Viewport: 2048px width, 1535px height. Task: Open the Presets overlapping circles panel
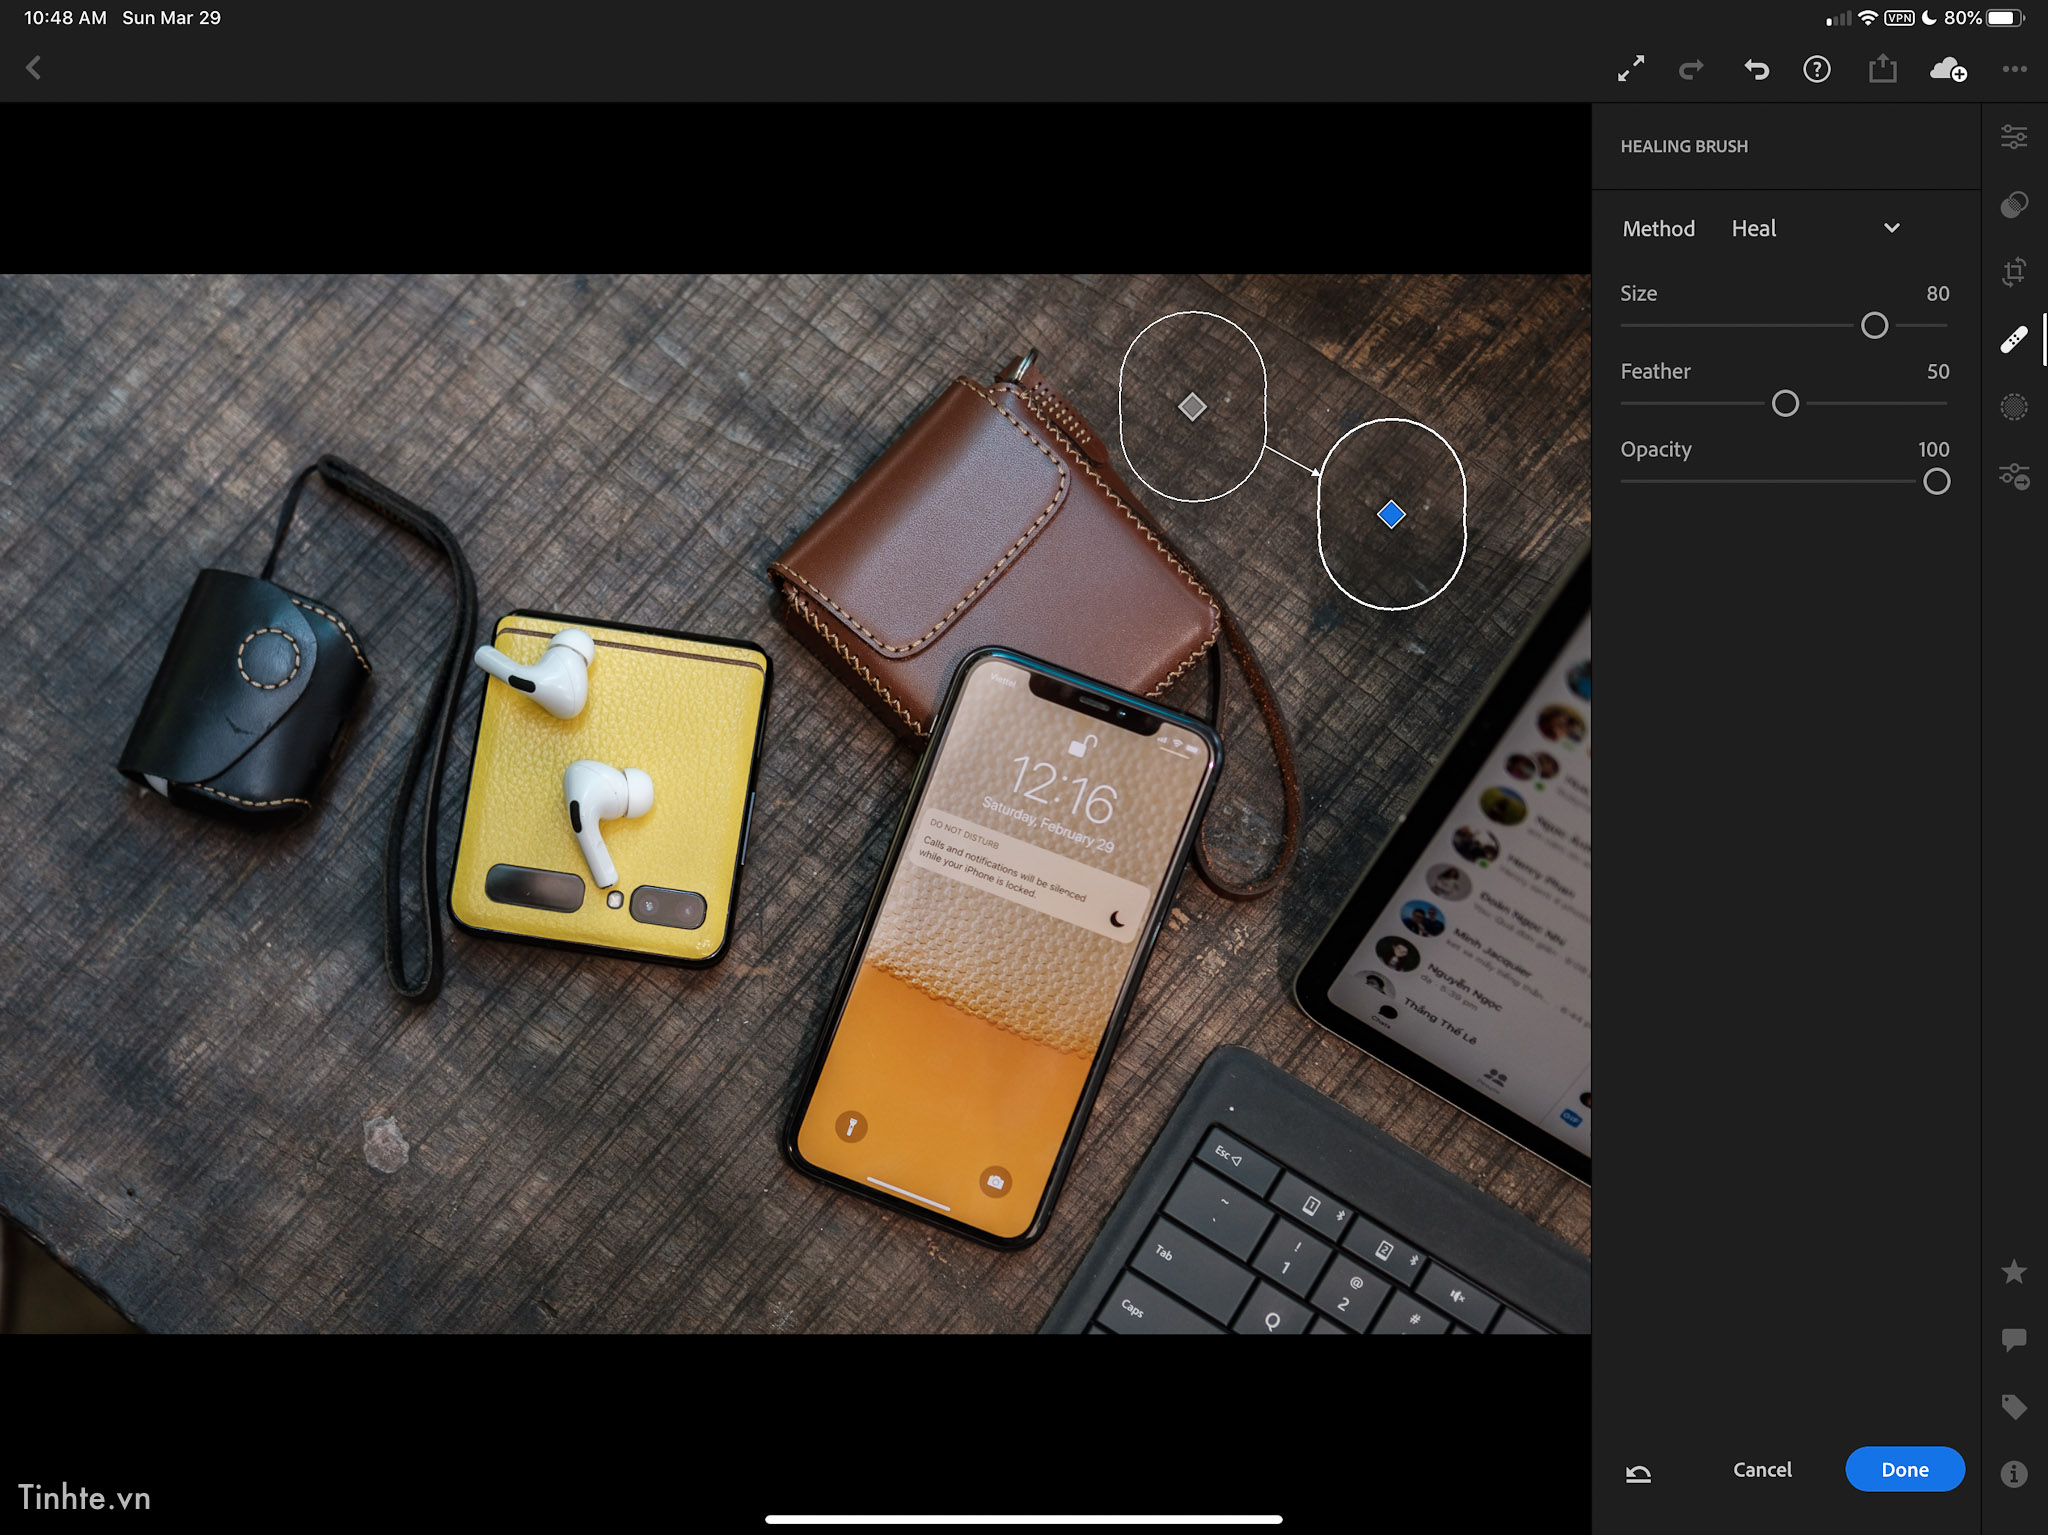[x=2014, y=205]
